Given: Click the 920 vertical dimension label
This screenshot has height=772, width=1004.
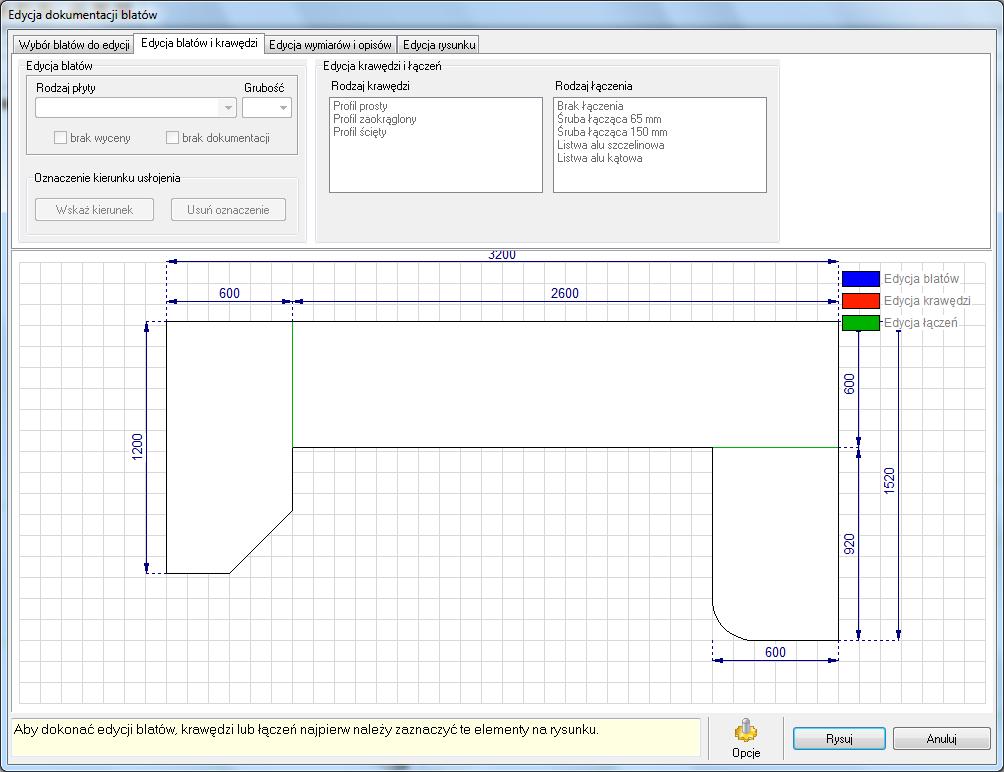Looking at the screenshot, I should tap(849, 544).
